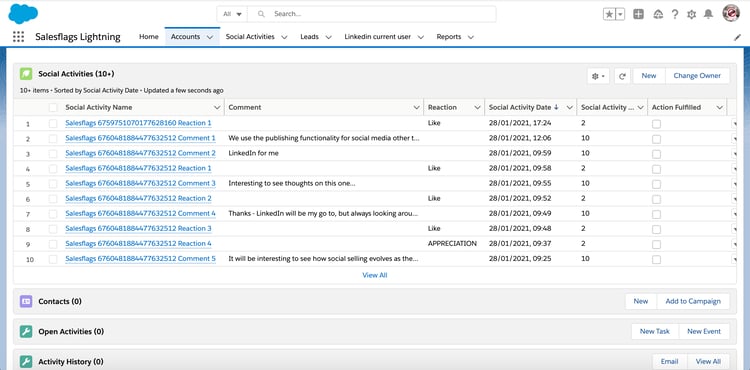Select the row 1 checkbox
The height and width of the screenshot is (370, 750).
[53, 123]
